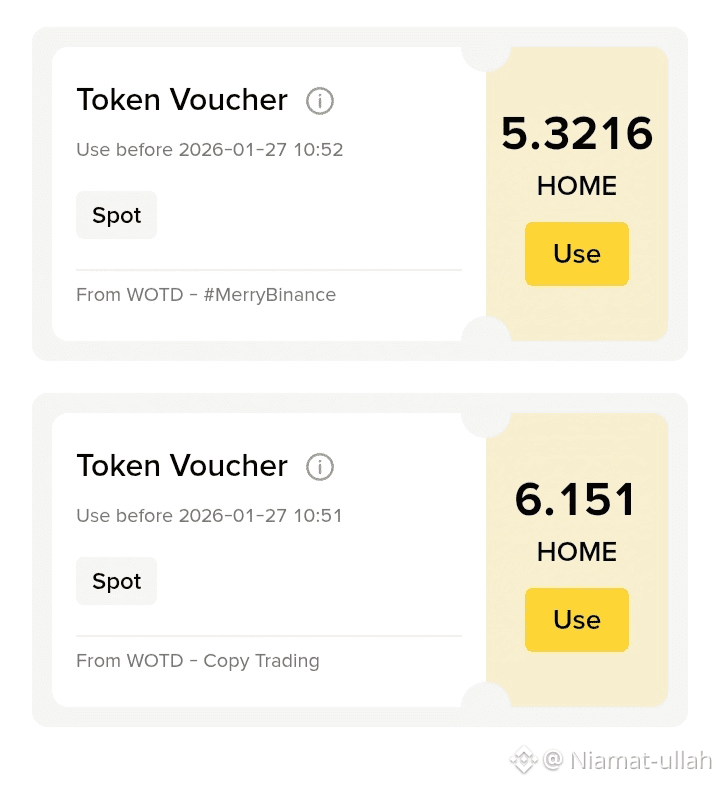Click the expiry text ending in 10:51
The height and width of the screenshot is (785, 720).
pos(209,516)
